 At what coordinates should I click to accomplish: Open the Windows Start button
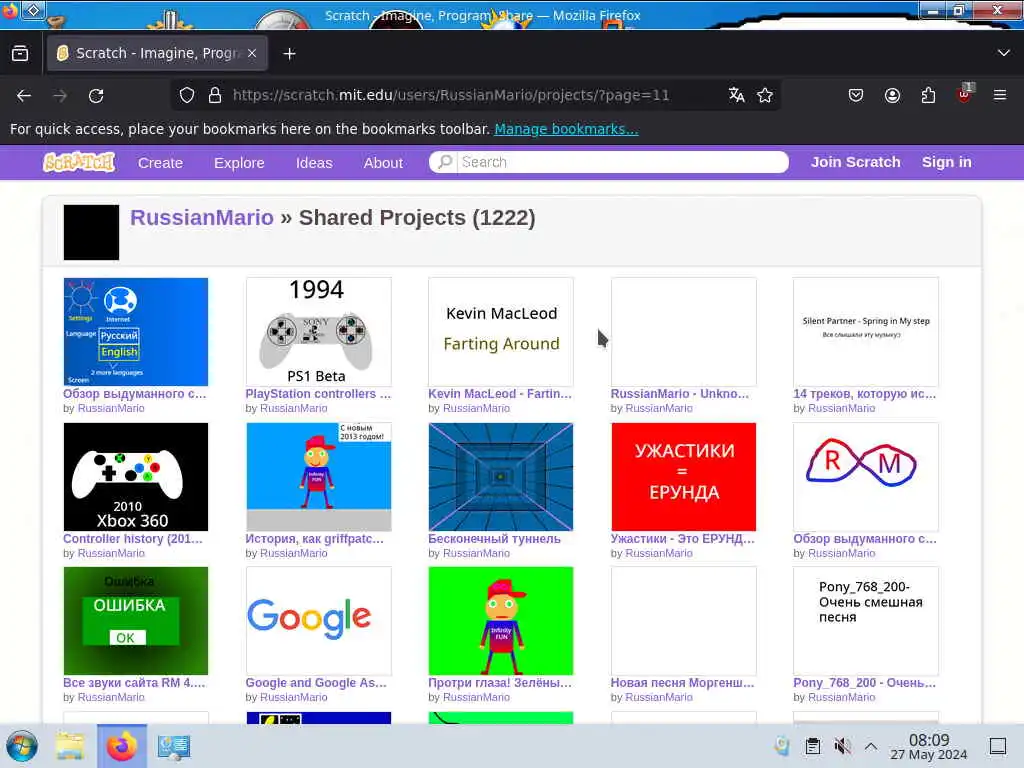pyautogui.click(x=22, y=746)
